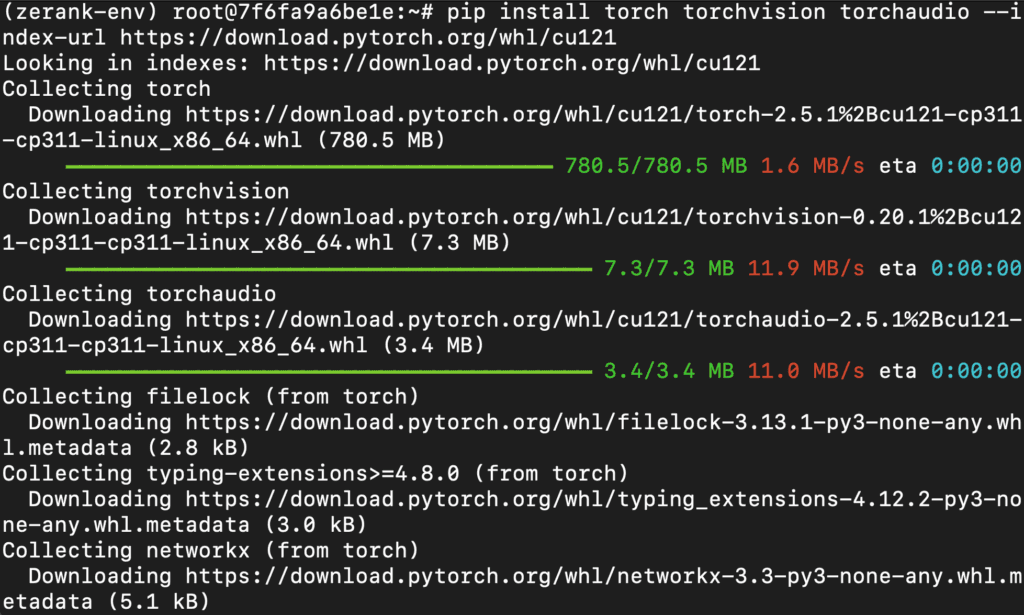Click the networkx metadata download URL
The image size is (1024, 615).
[603, 576]
